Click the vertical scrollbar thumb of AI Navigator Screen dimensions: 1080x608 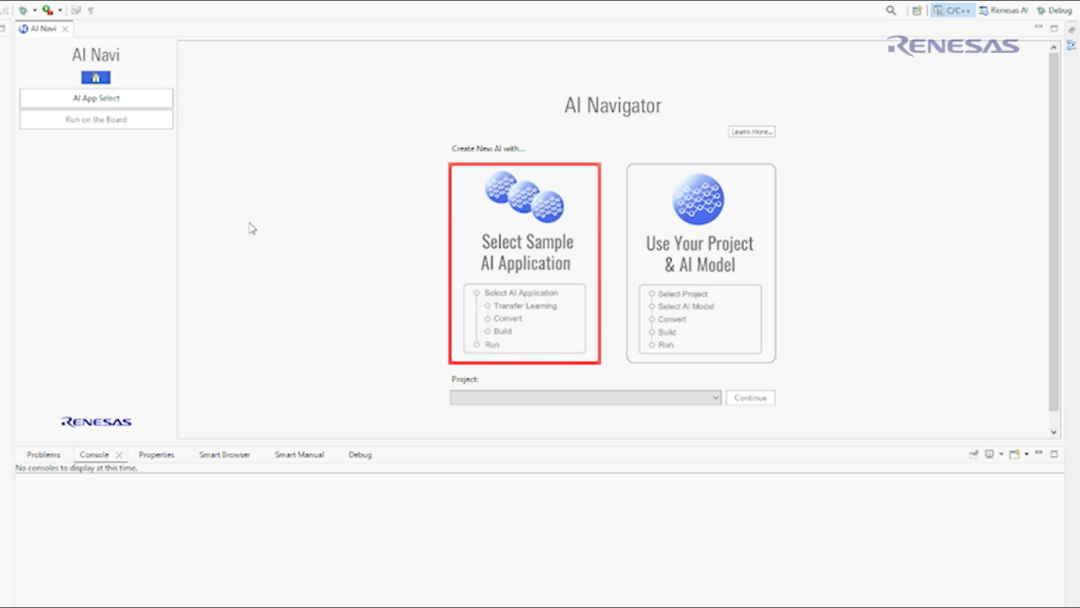1053,232
